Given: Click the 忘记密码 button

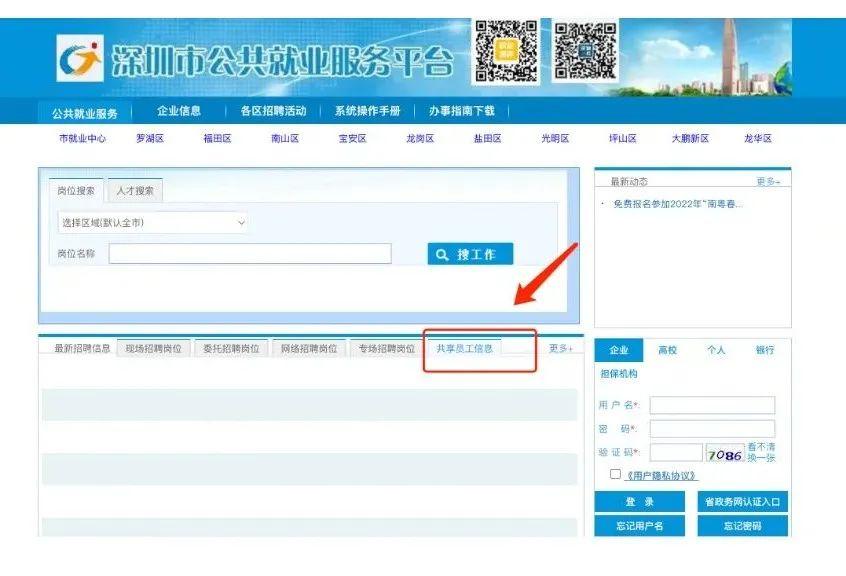Looking at the screenshot, I should [741, 526].
